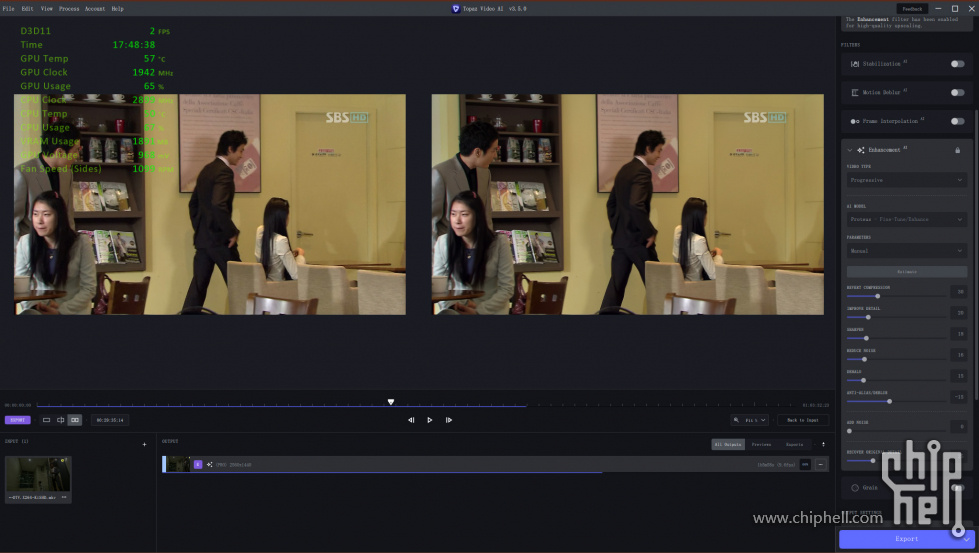
Task: Select the Previews tab
Action: (x=761, y=444)
